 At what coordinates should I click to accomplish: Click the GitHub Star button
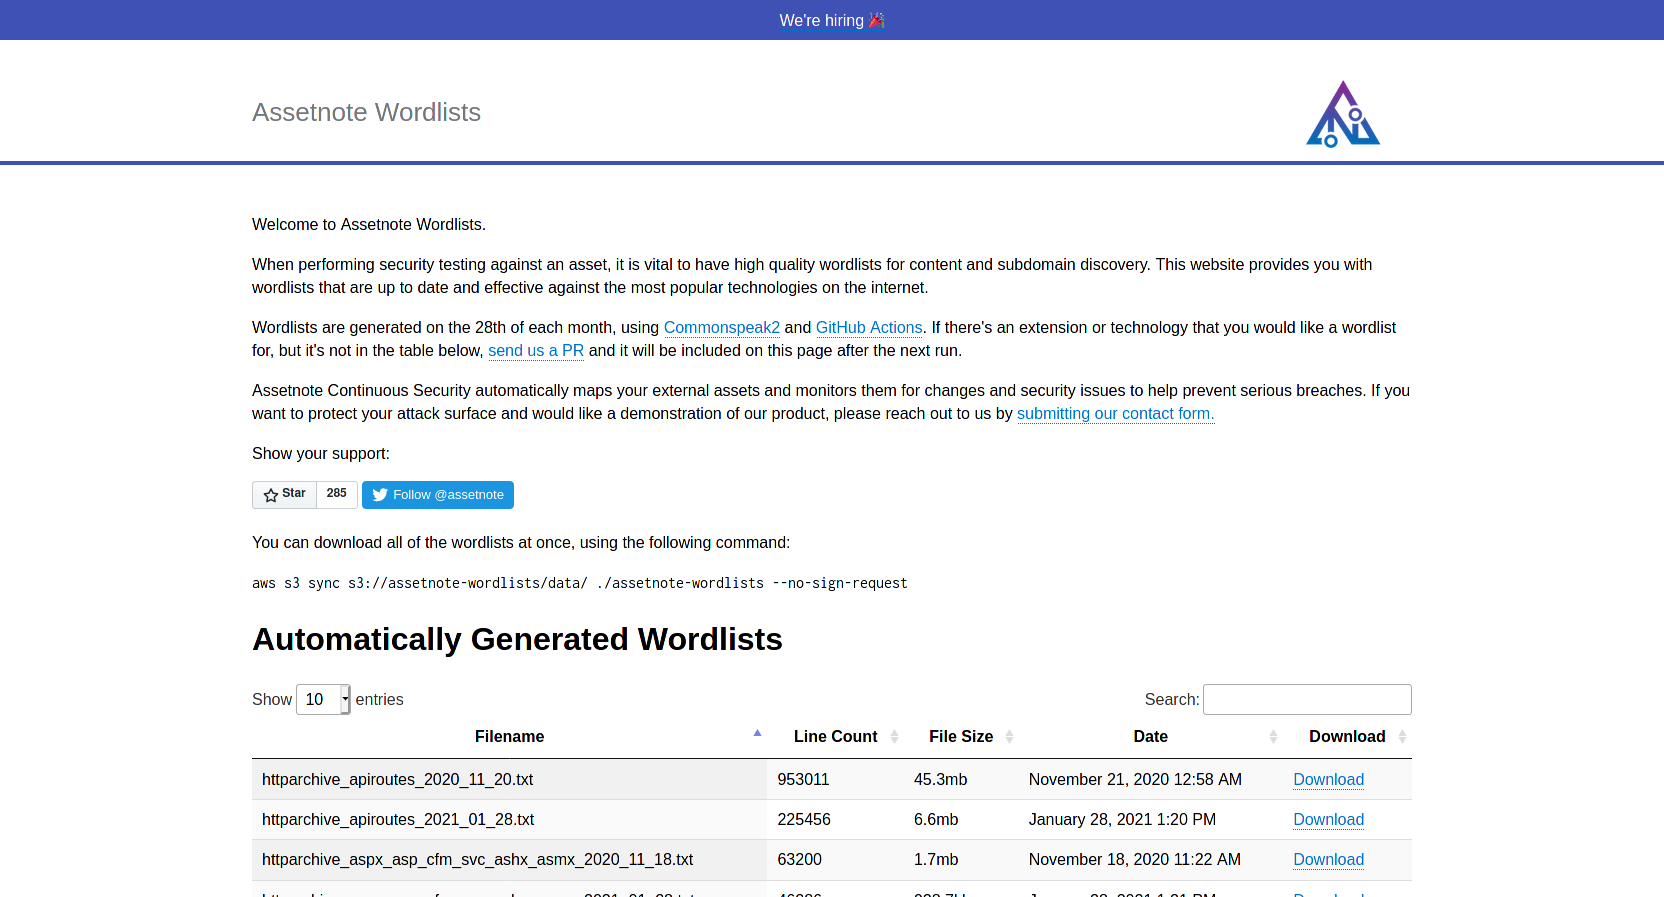[285, 494]
